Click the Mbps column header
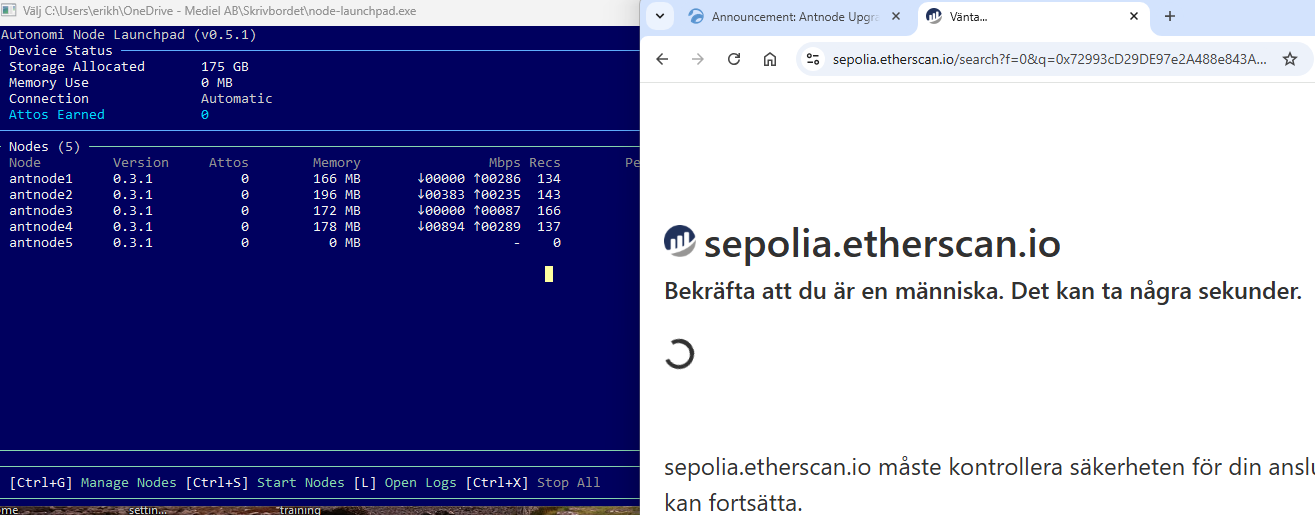Screen dimensions: 1315x515 pyautogui.click(x=505, y=162)
